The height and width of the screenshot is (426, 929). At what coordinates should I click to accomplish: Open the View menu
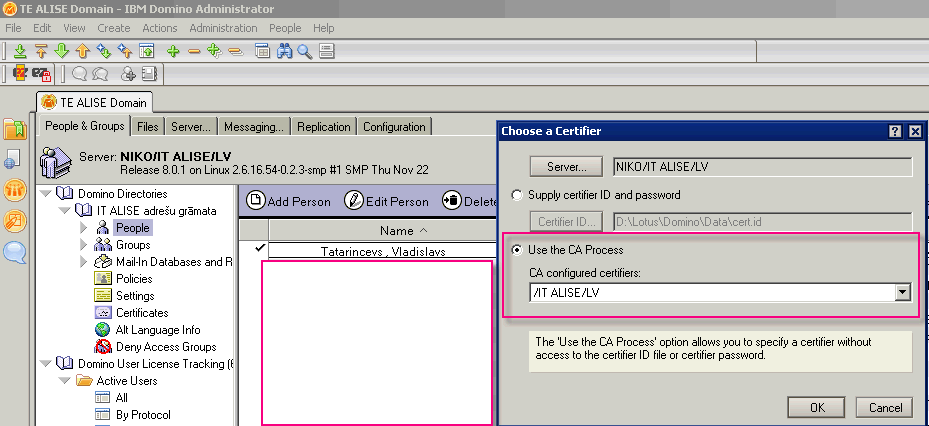[x=75, y=28]
